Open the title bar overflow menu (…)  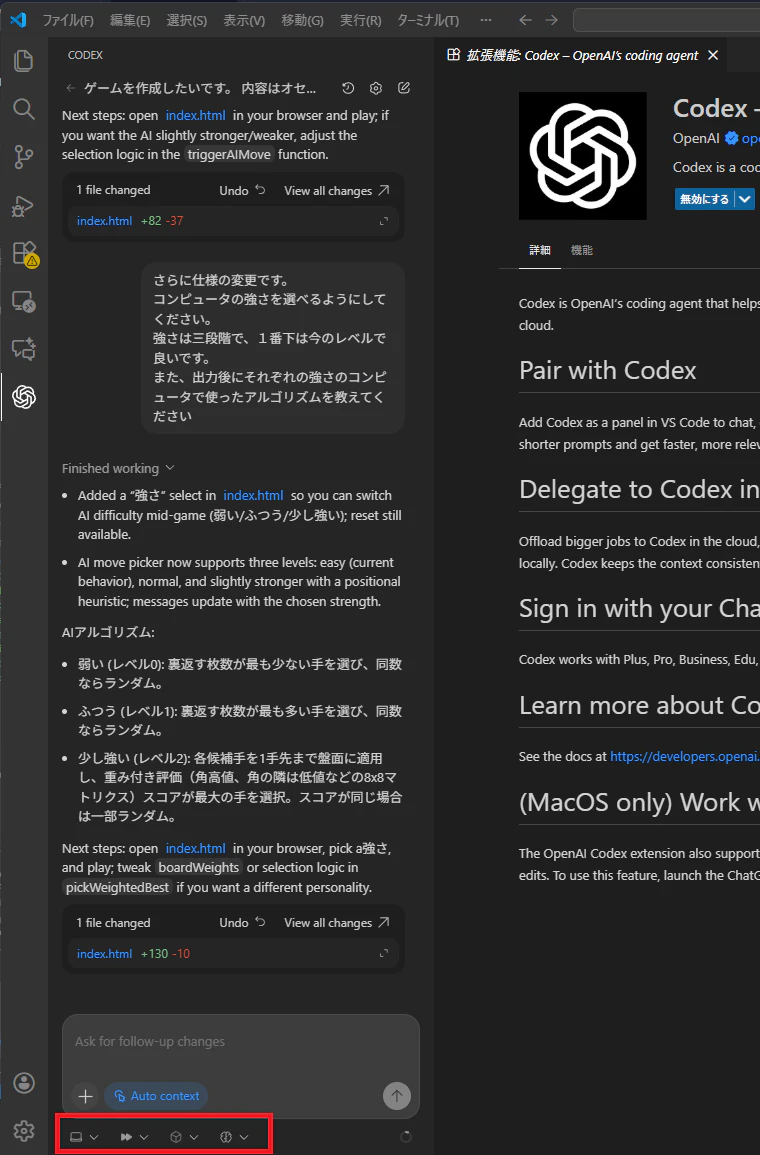tap(485, 20)
